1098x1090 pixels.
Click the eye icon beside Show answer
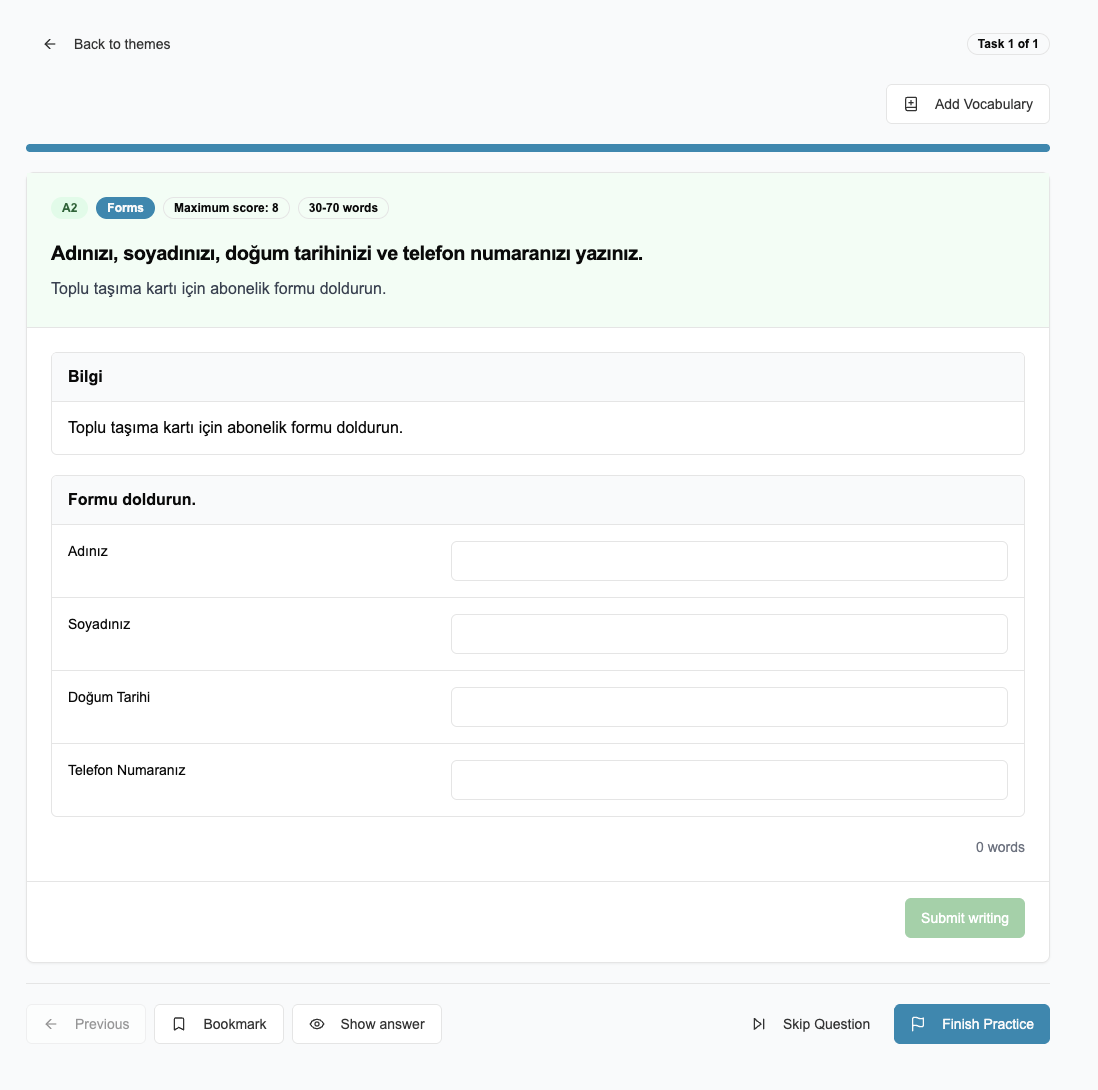pos(317,1024)
